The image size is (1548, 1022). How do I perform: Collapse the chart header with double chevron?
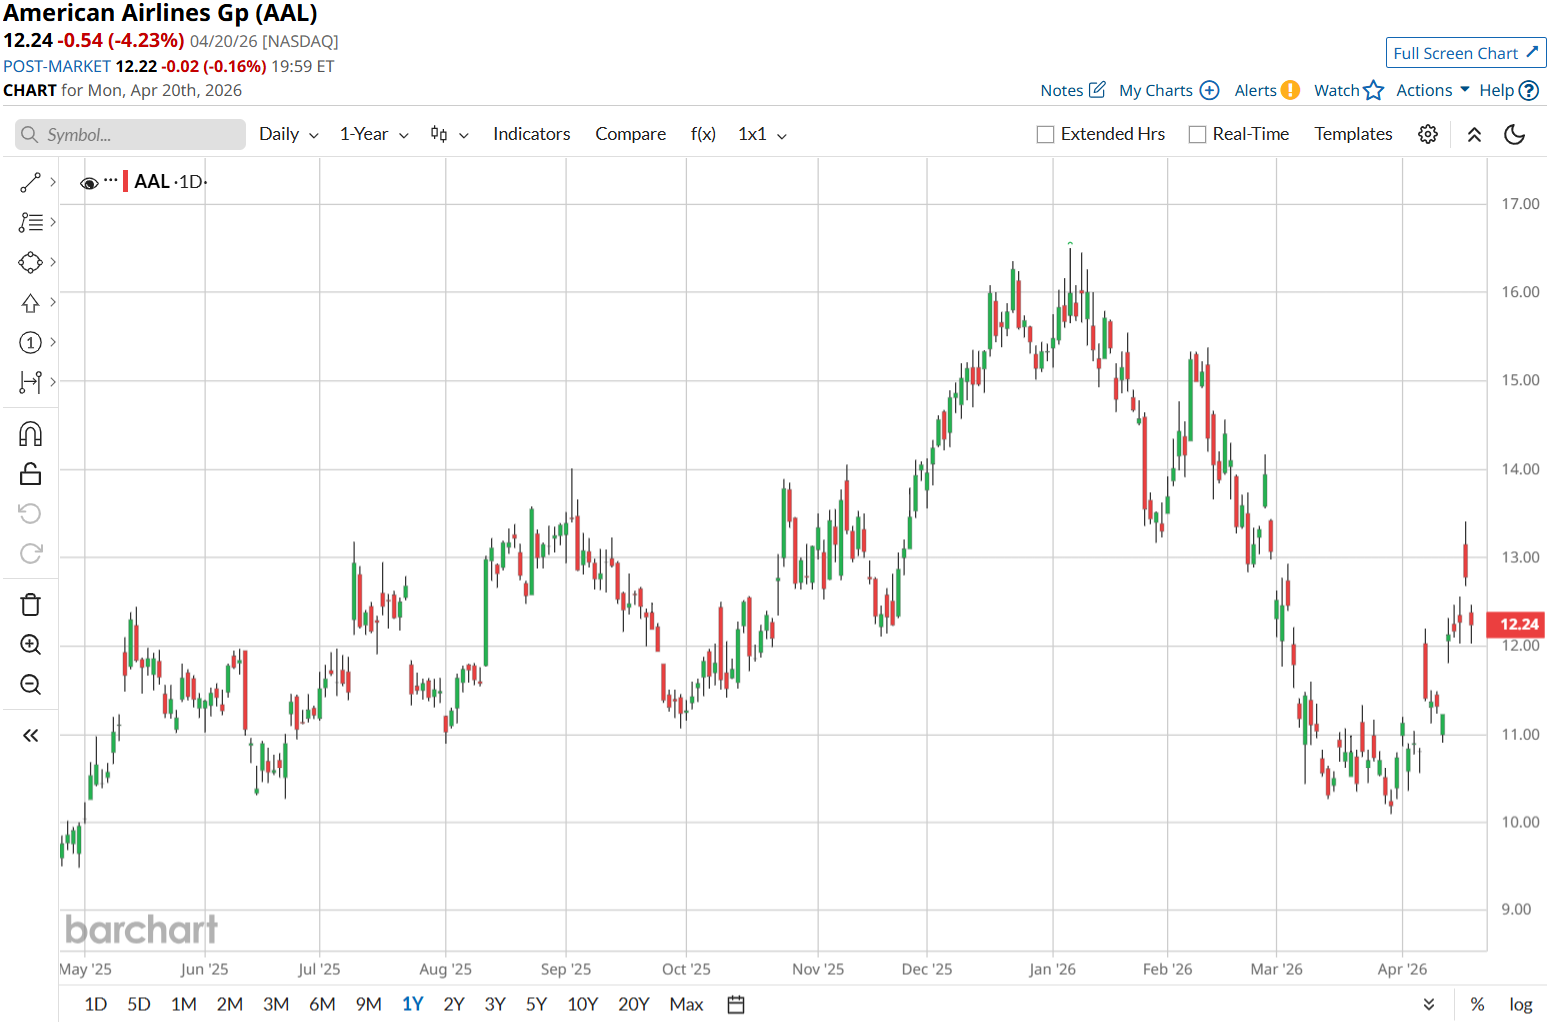pyautogui.click(x=1474, y=134)
